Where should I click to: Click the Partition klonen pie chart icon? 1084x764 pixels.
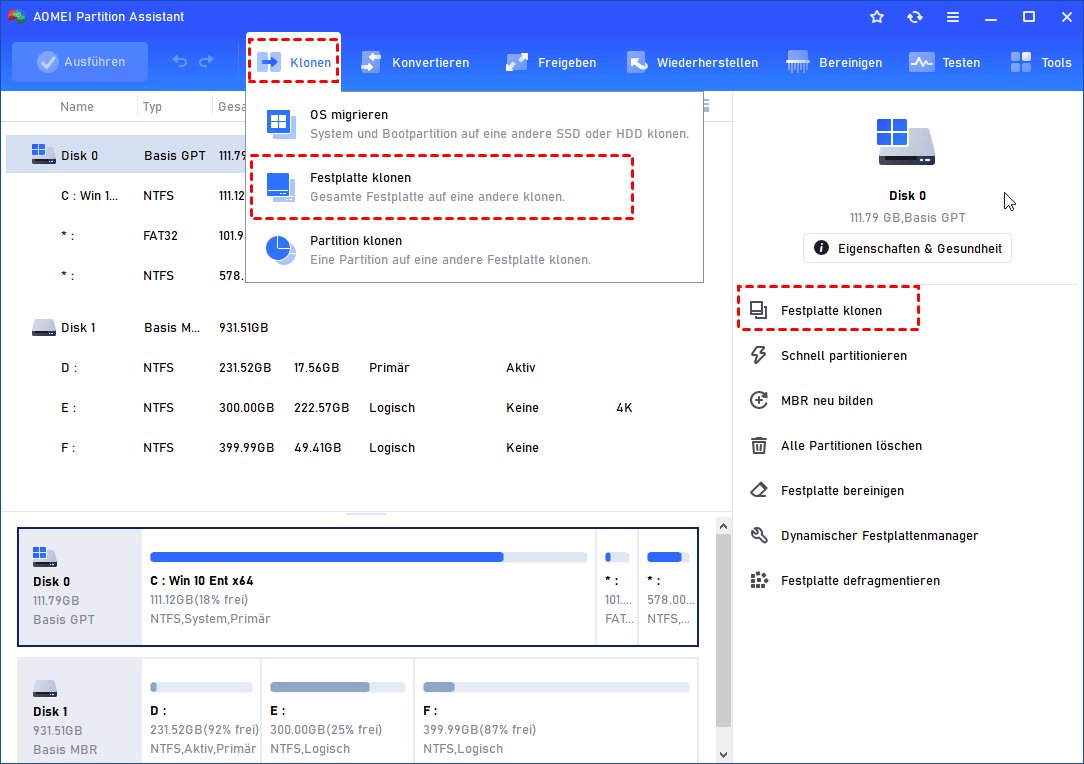281,250
